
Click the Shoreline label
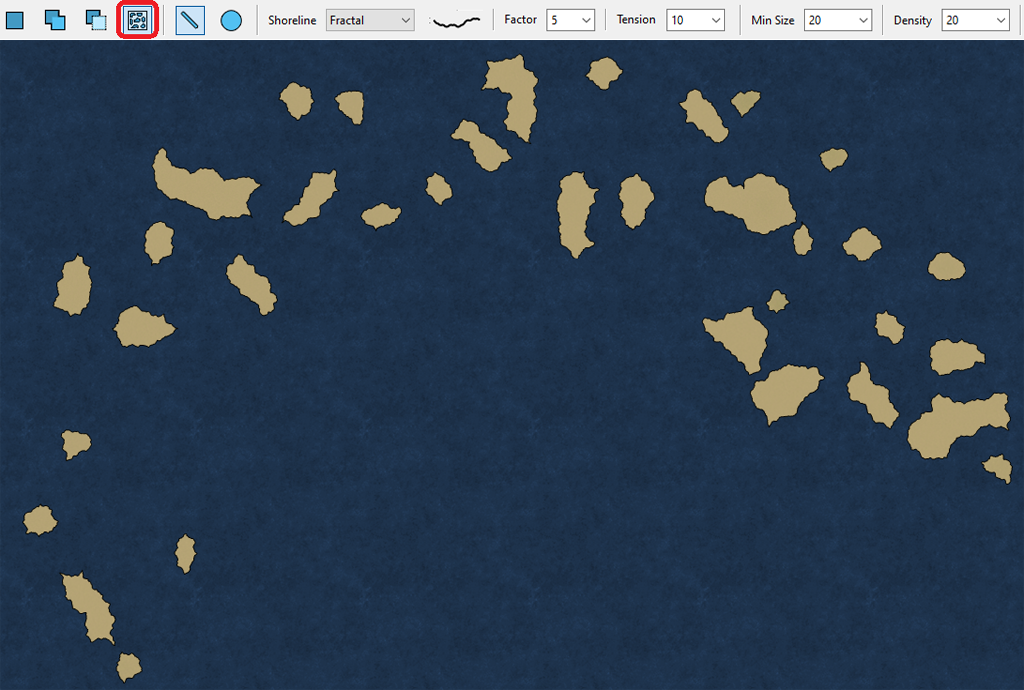tap(292, 20)
